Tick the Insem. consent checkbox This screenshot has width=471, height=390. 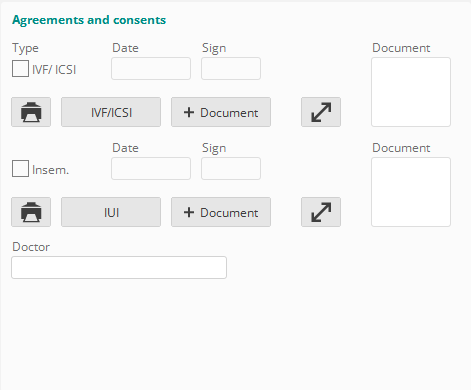(20, 169)
